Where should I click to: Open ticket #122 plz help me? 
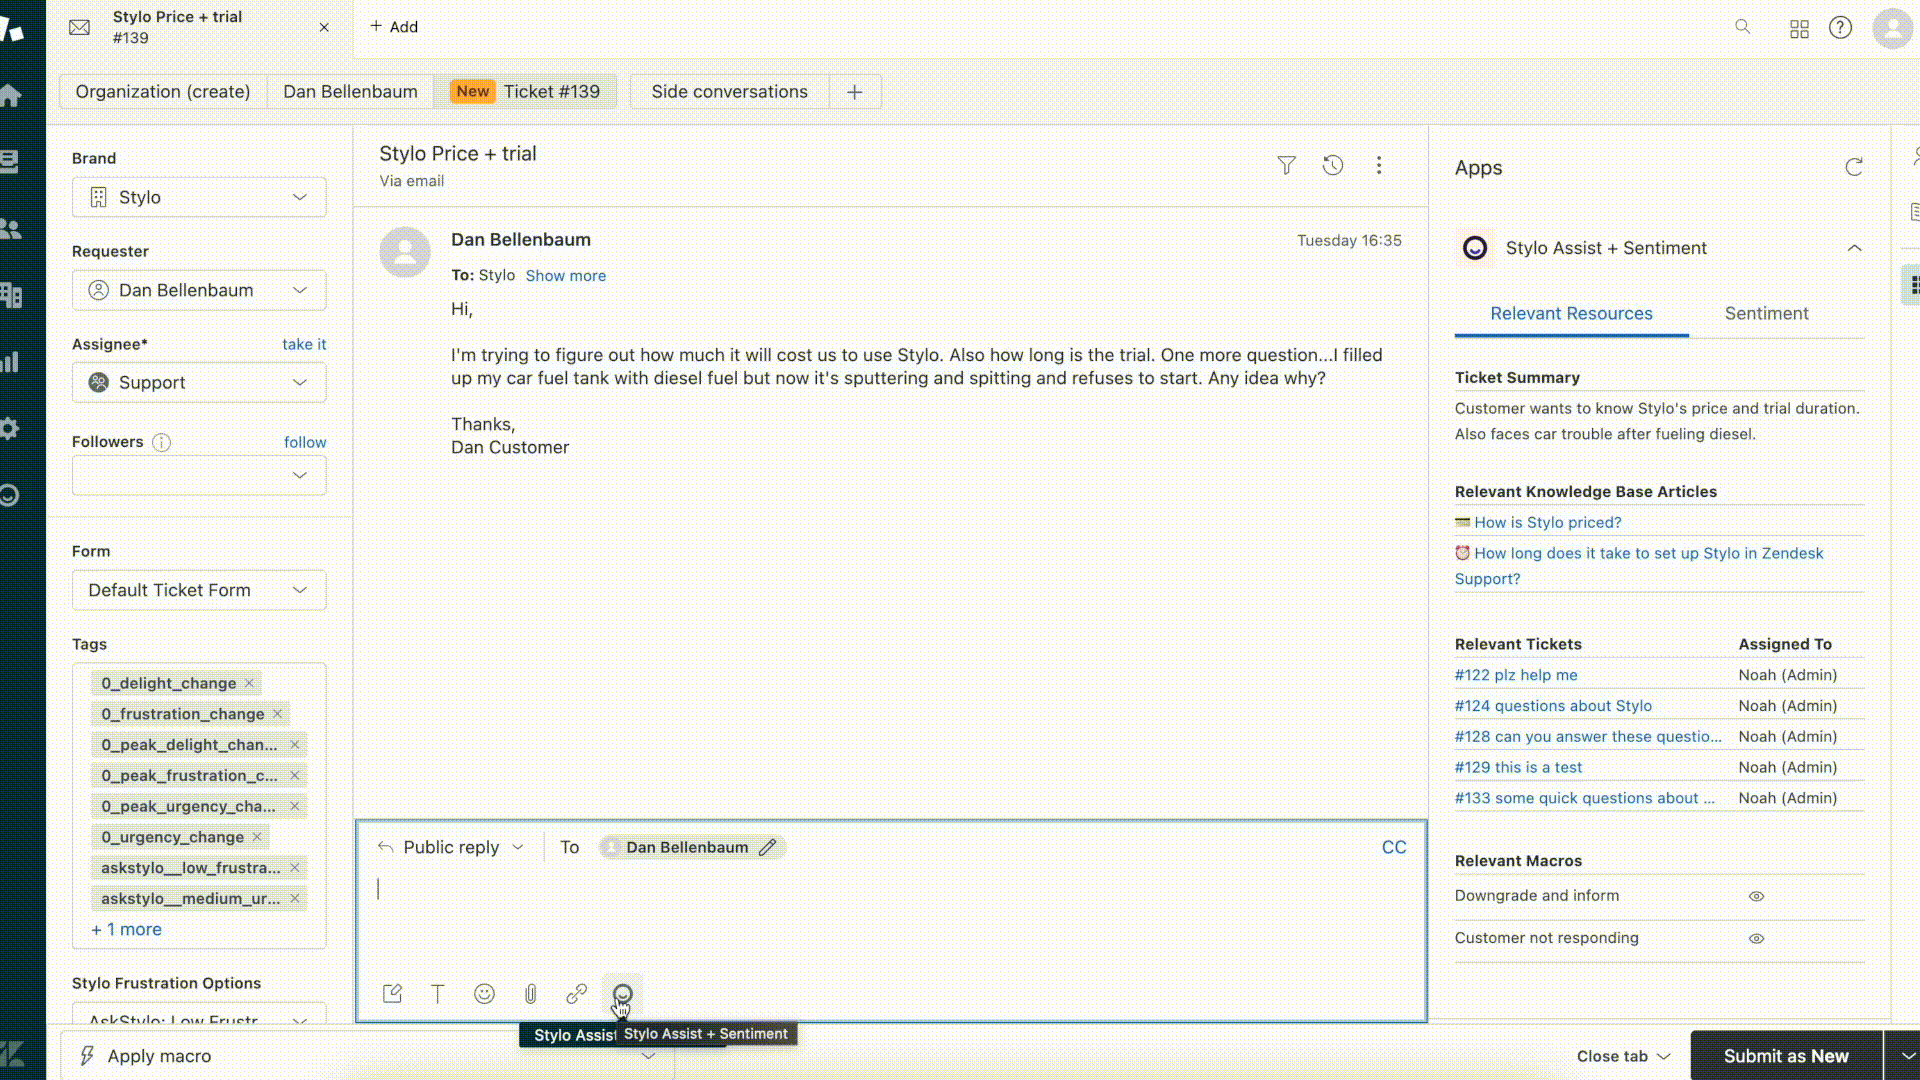pos(1516,675)
